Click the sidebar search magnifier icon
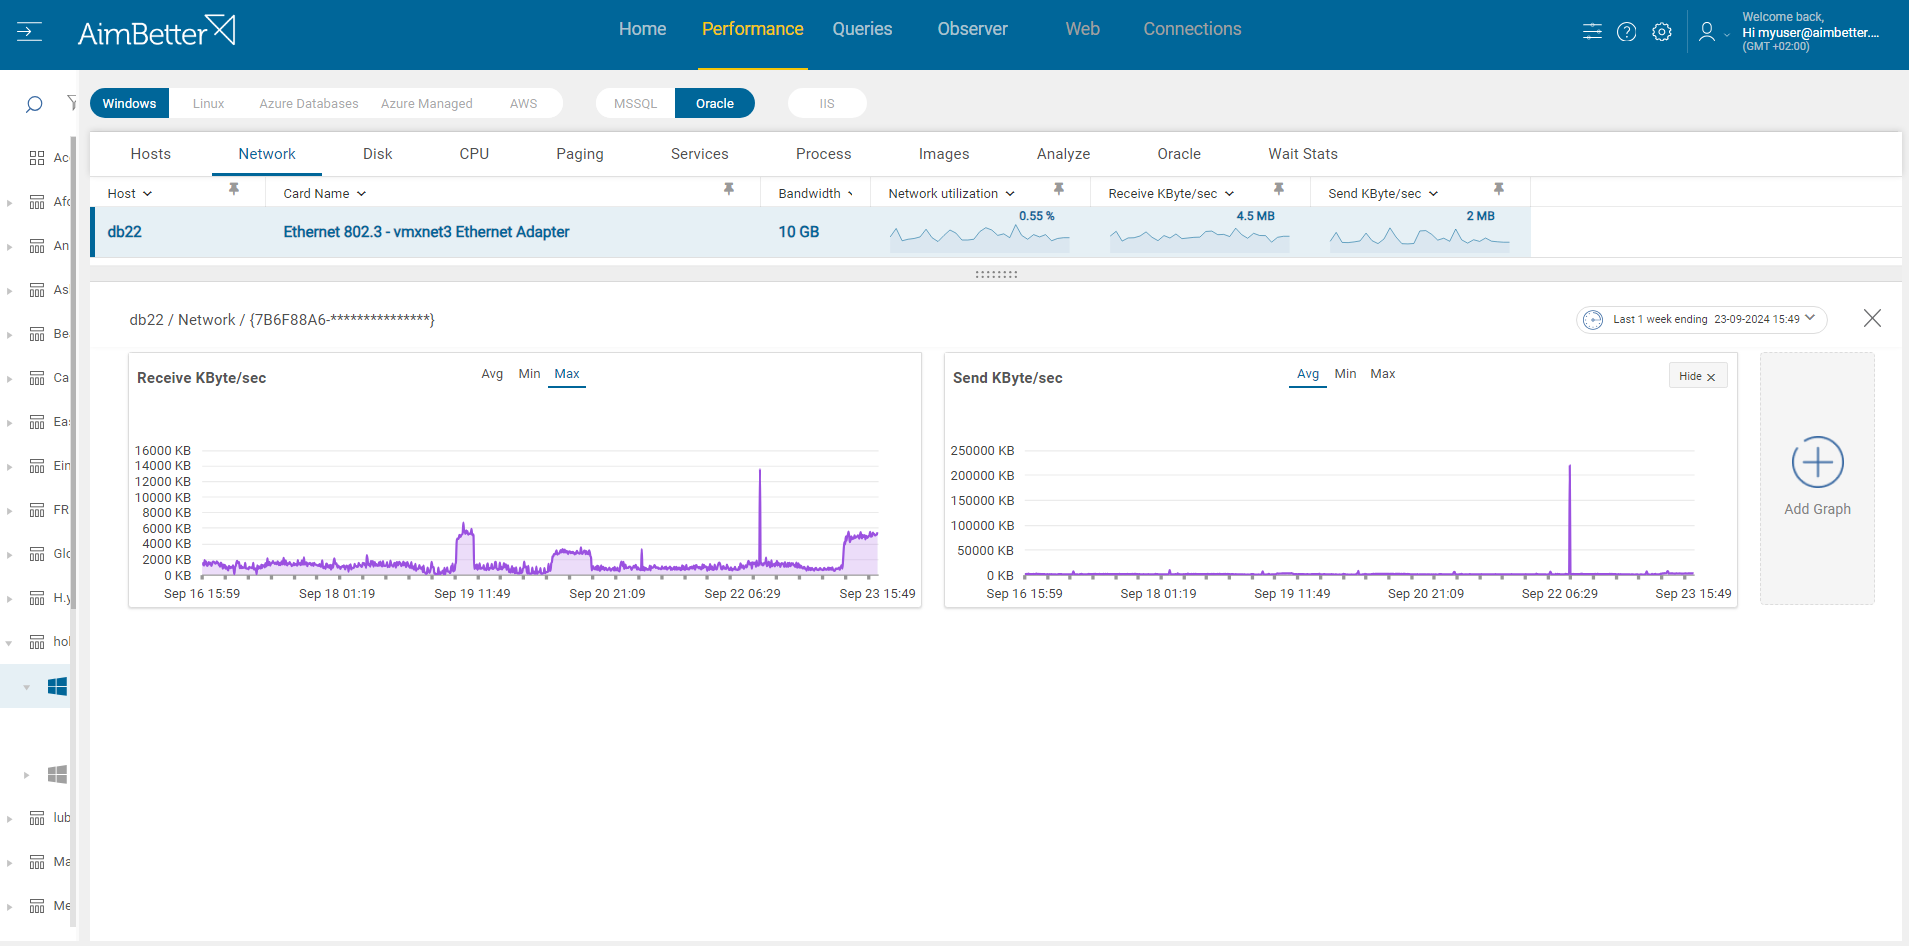Image resolution: width=1909 pixels, height=946 pixels. pyautogui.click(x=34, y=104)
